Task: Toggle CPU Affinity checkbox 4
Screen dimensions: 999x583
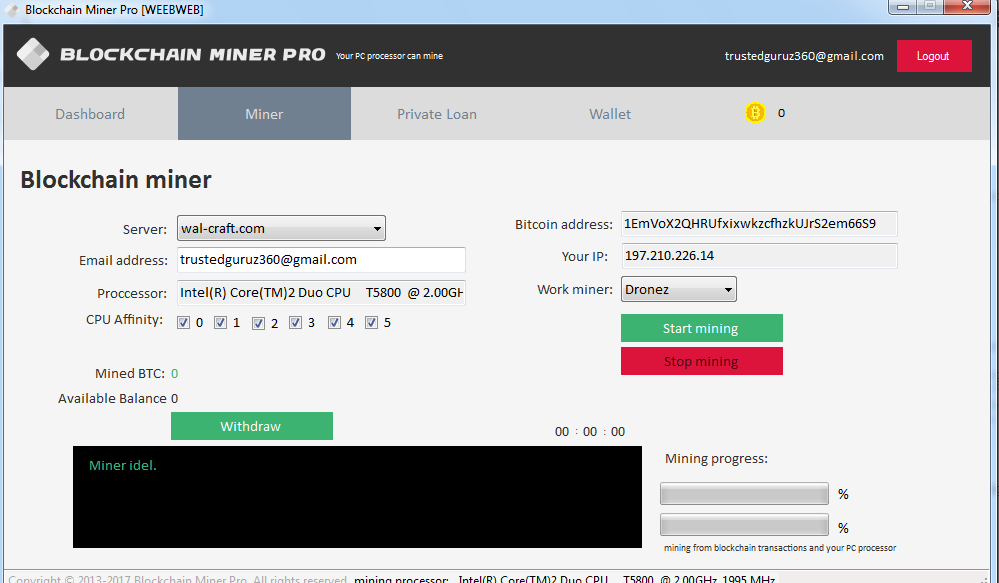Action: (x=334, y=322)
